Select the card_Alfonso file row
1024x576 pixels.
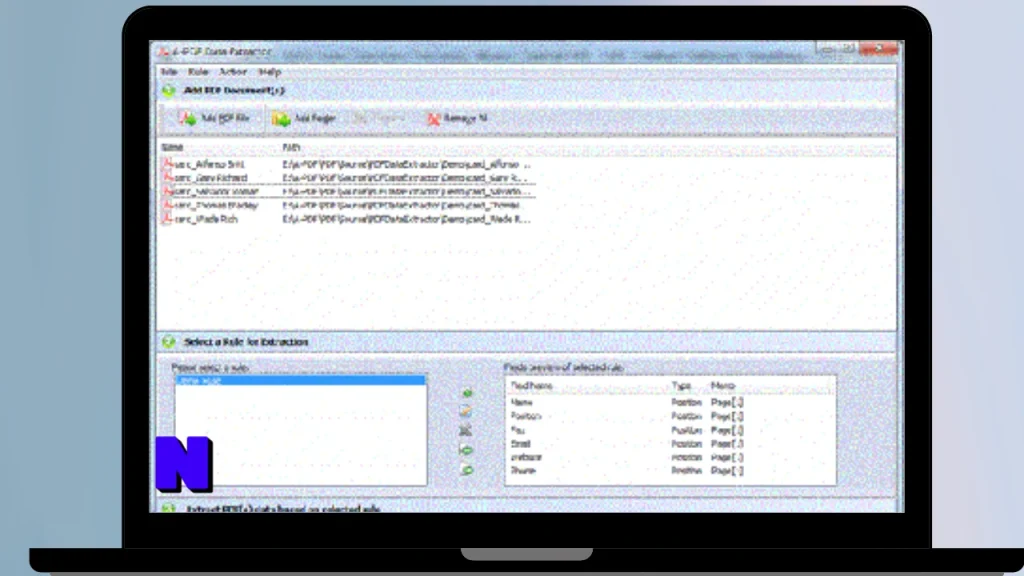click(x=348, y=165)
